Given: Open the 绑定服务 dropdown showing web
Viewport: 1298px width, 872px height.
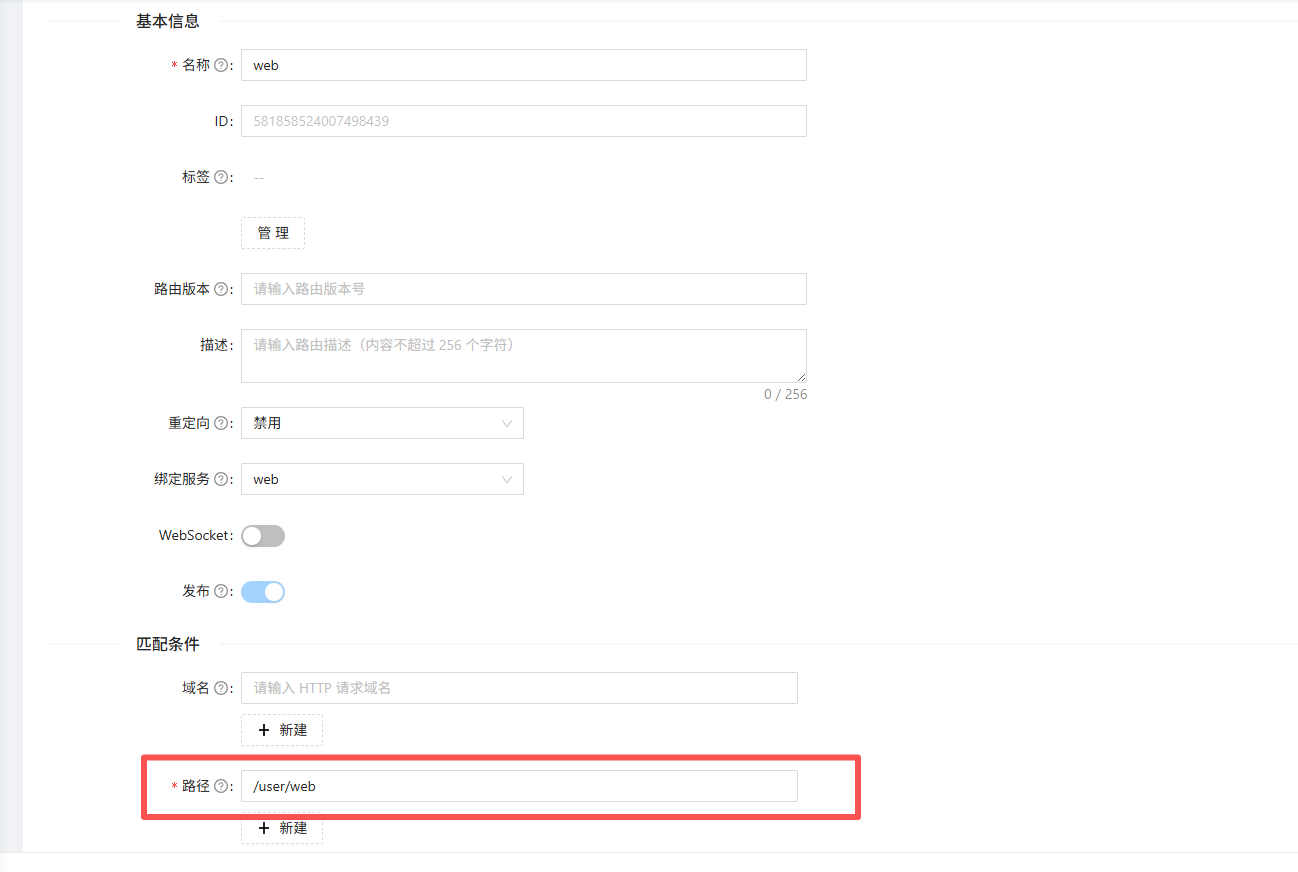Looking at the screenshot, I should pos(382,479).
